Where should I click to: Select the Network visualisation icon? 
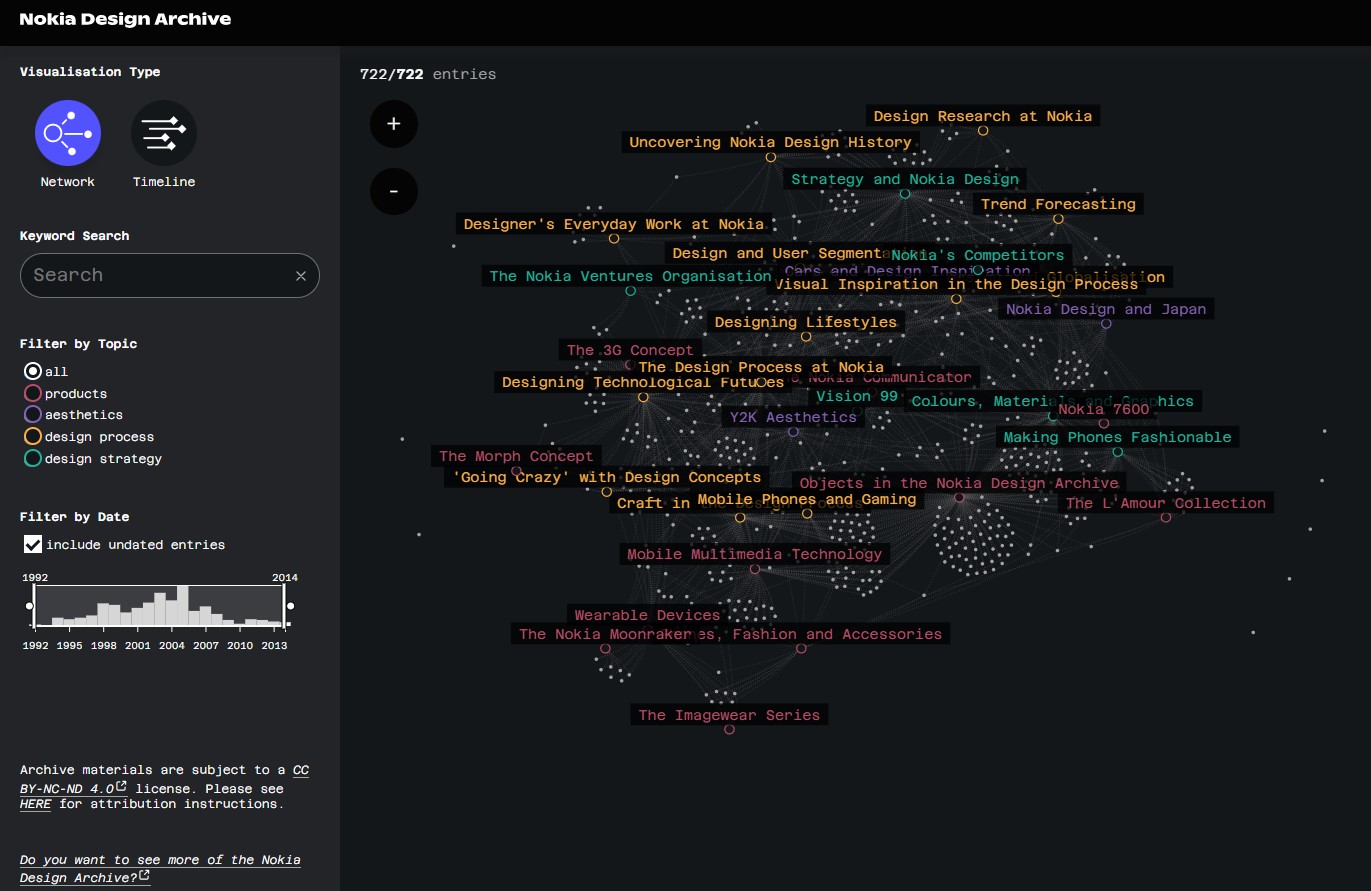coord(68,133)
